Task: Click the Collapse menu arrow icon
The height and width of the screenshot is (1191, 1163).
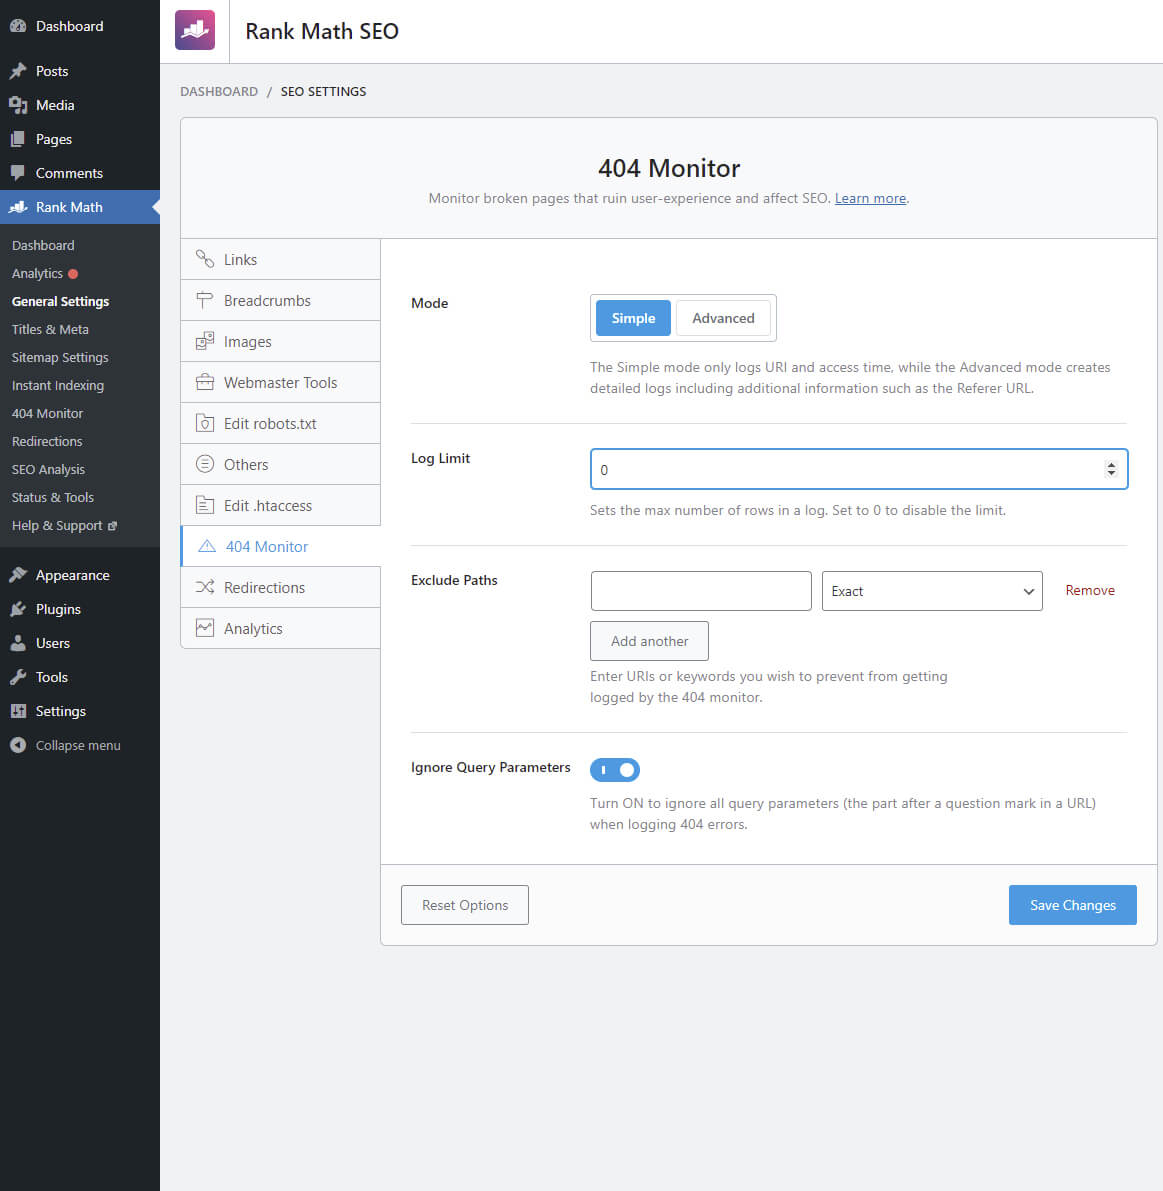Action: coord(18,745)
